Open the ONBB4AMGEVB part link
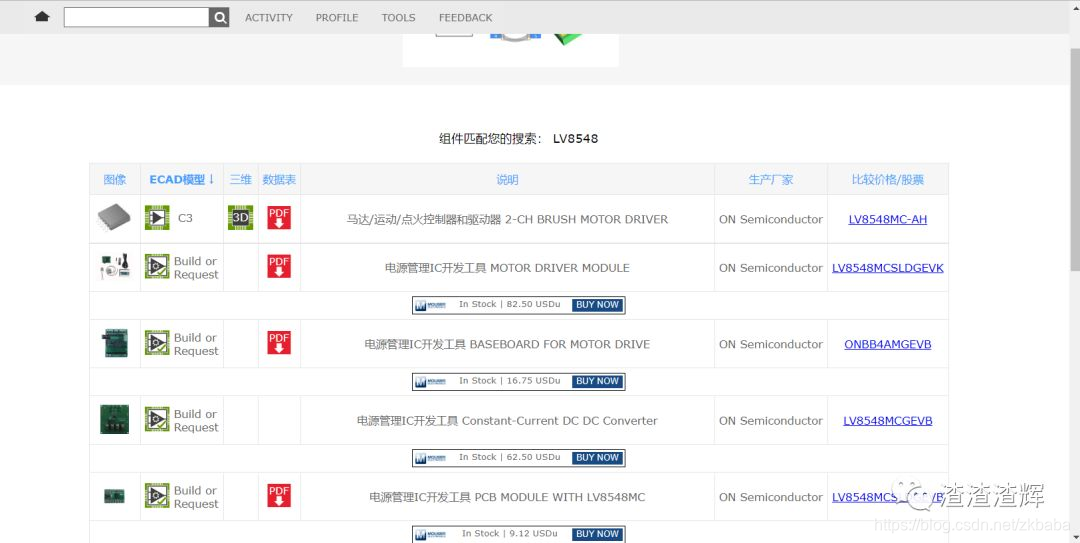 pos(887,344)
